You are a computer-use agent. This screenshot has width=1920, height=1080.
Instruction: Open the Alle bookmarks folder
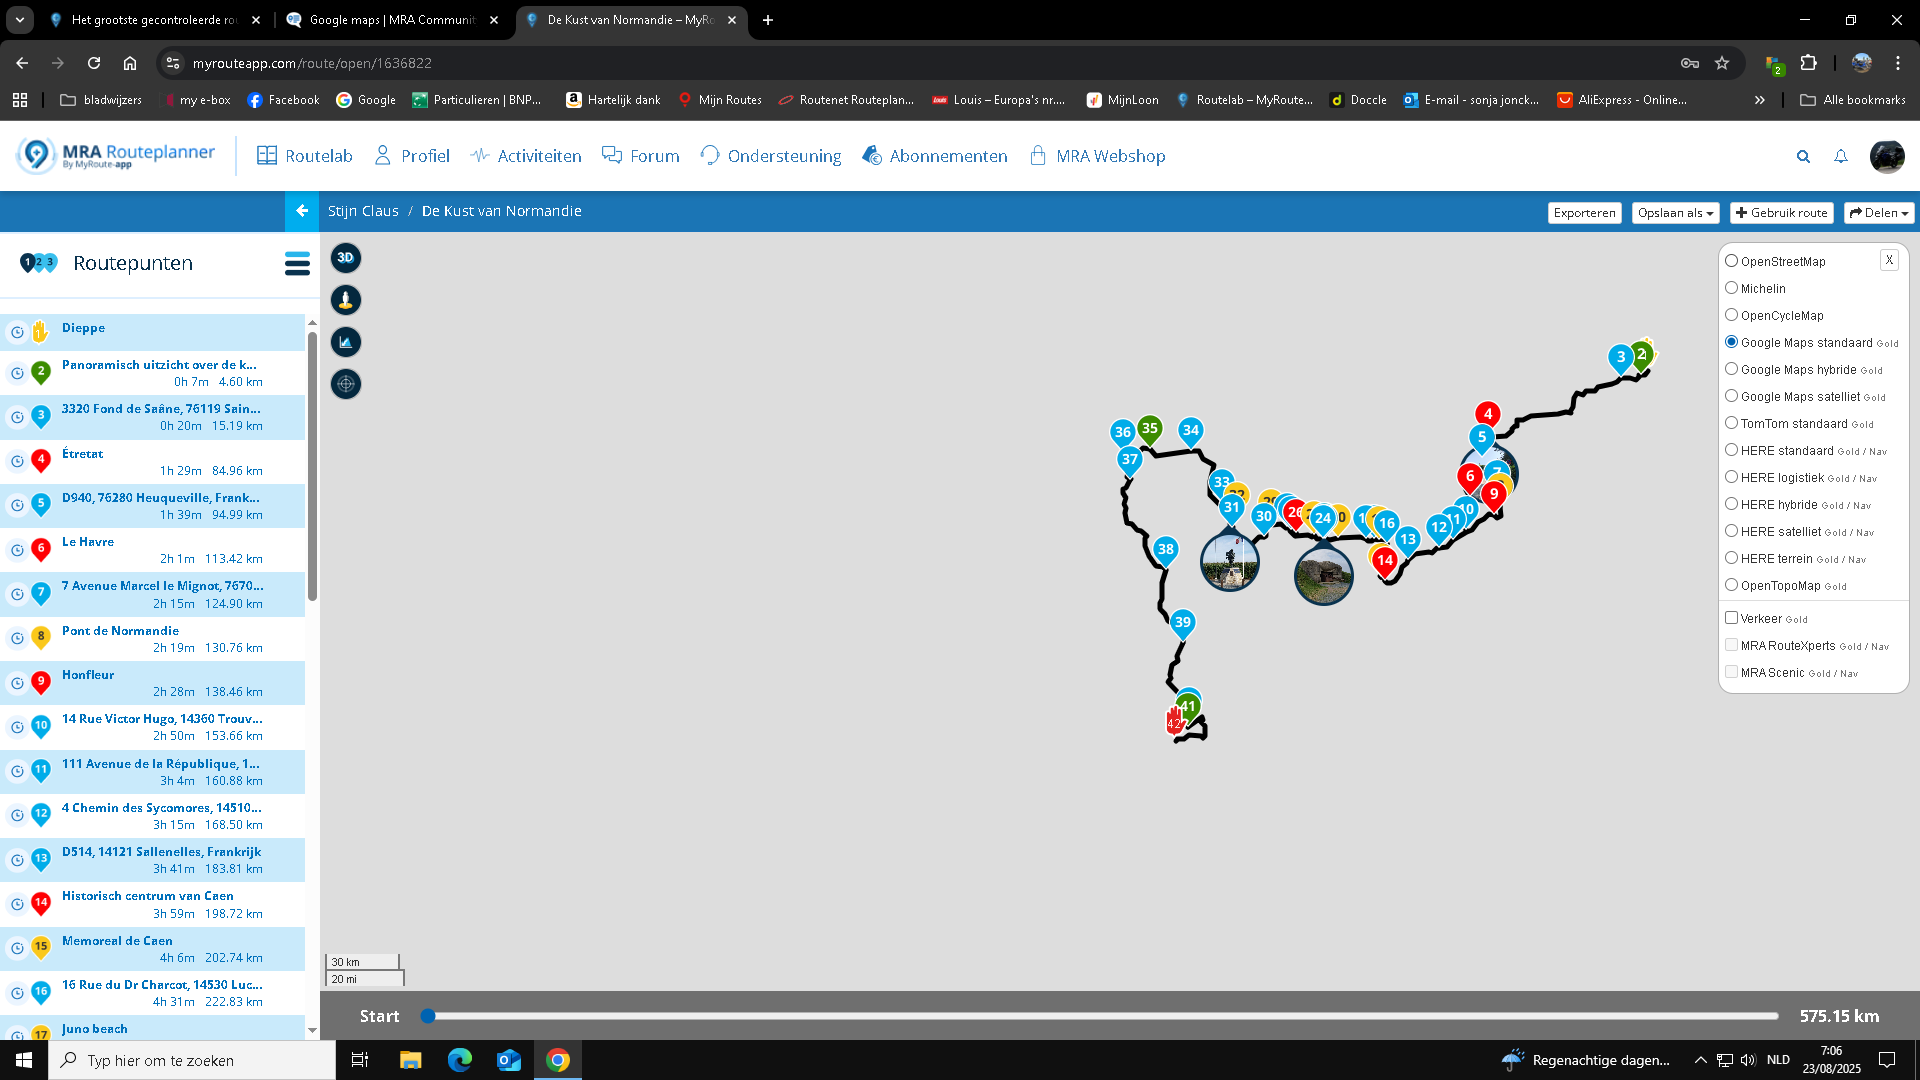coord(1852,100)
